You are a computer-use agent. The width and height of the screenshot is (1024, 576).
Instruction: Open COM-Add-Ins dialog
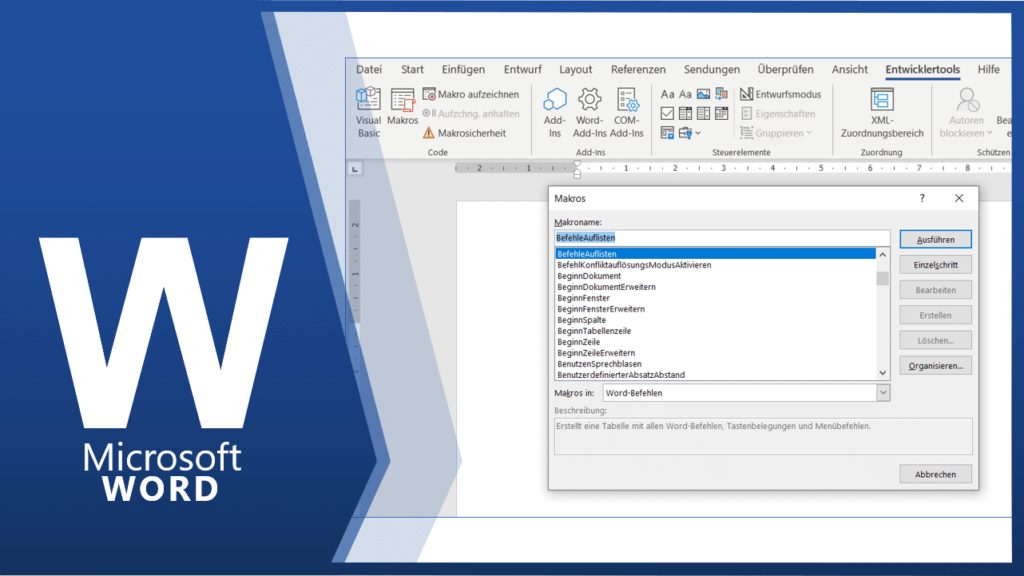[627, 112]
